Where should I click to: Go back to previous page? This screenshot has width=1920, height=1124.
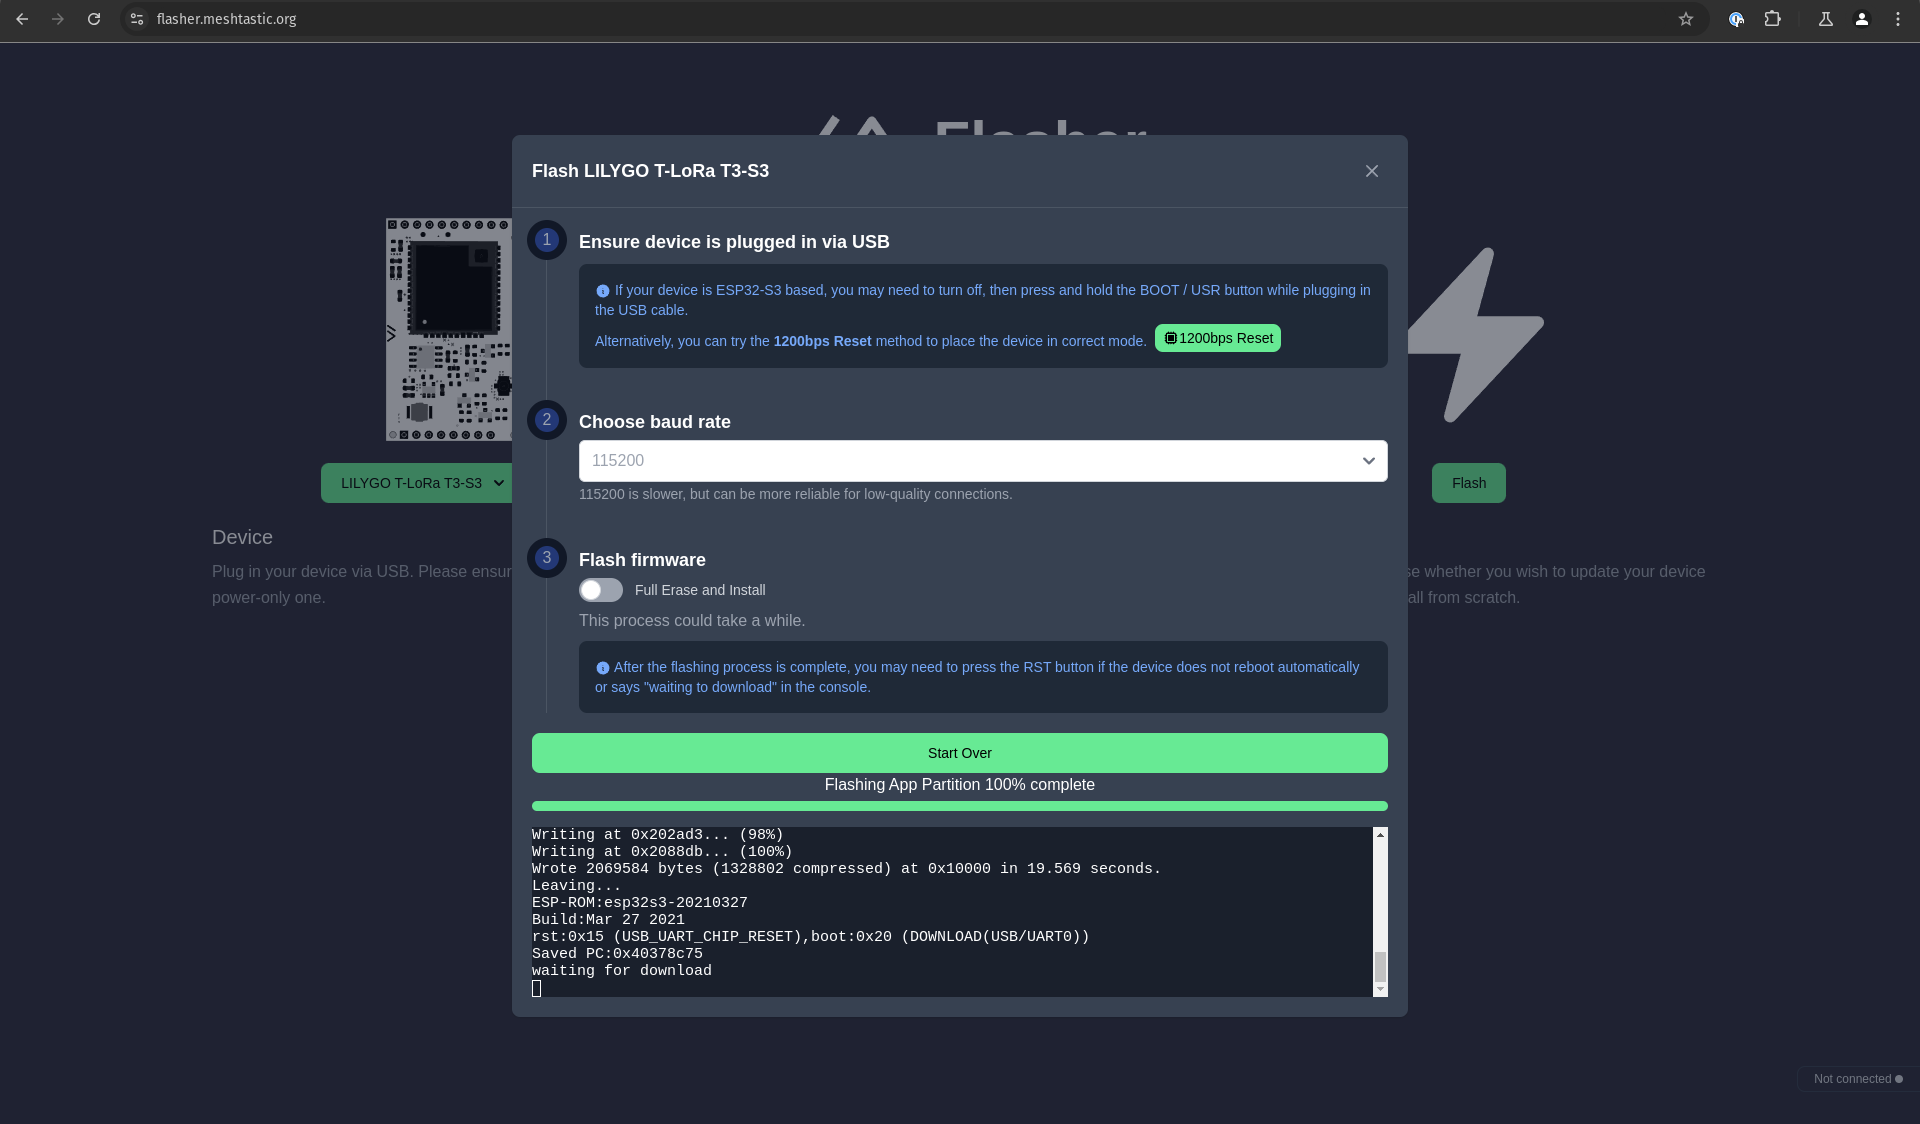click(x=22, y=19)
